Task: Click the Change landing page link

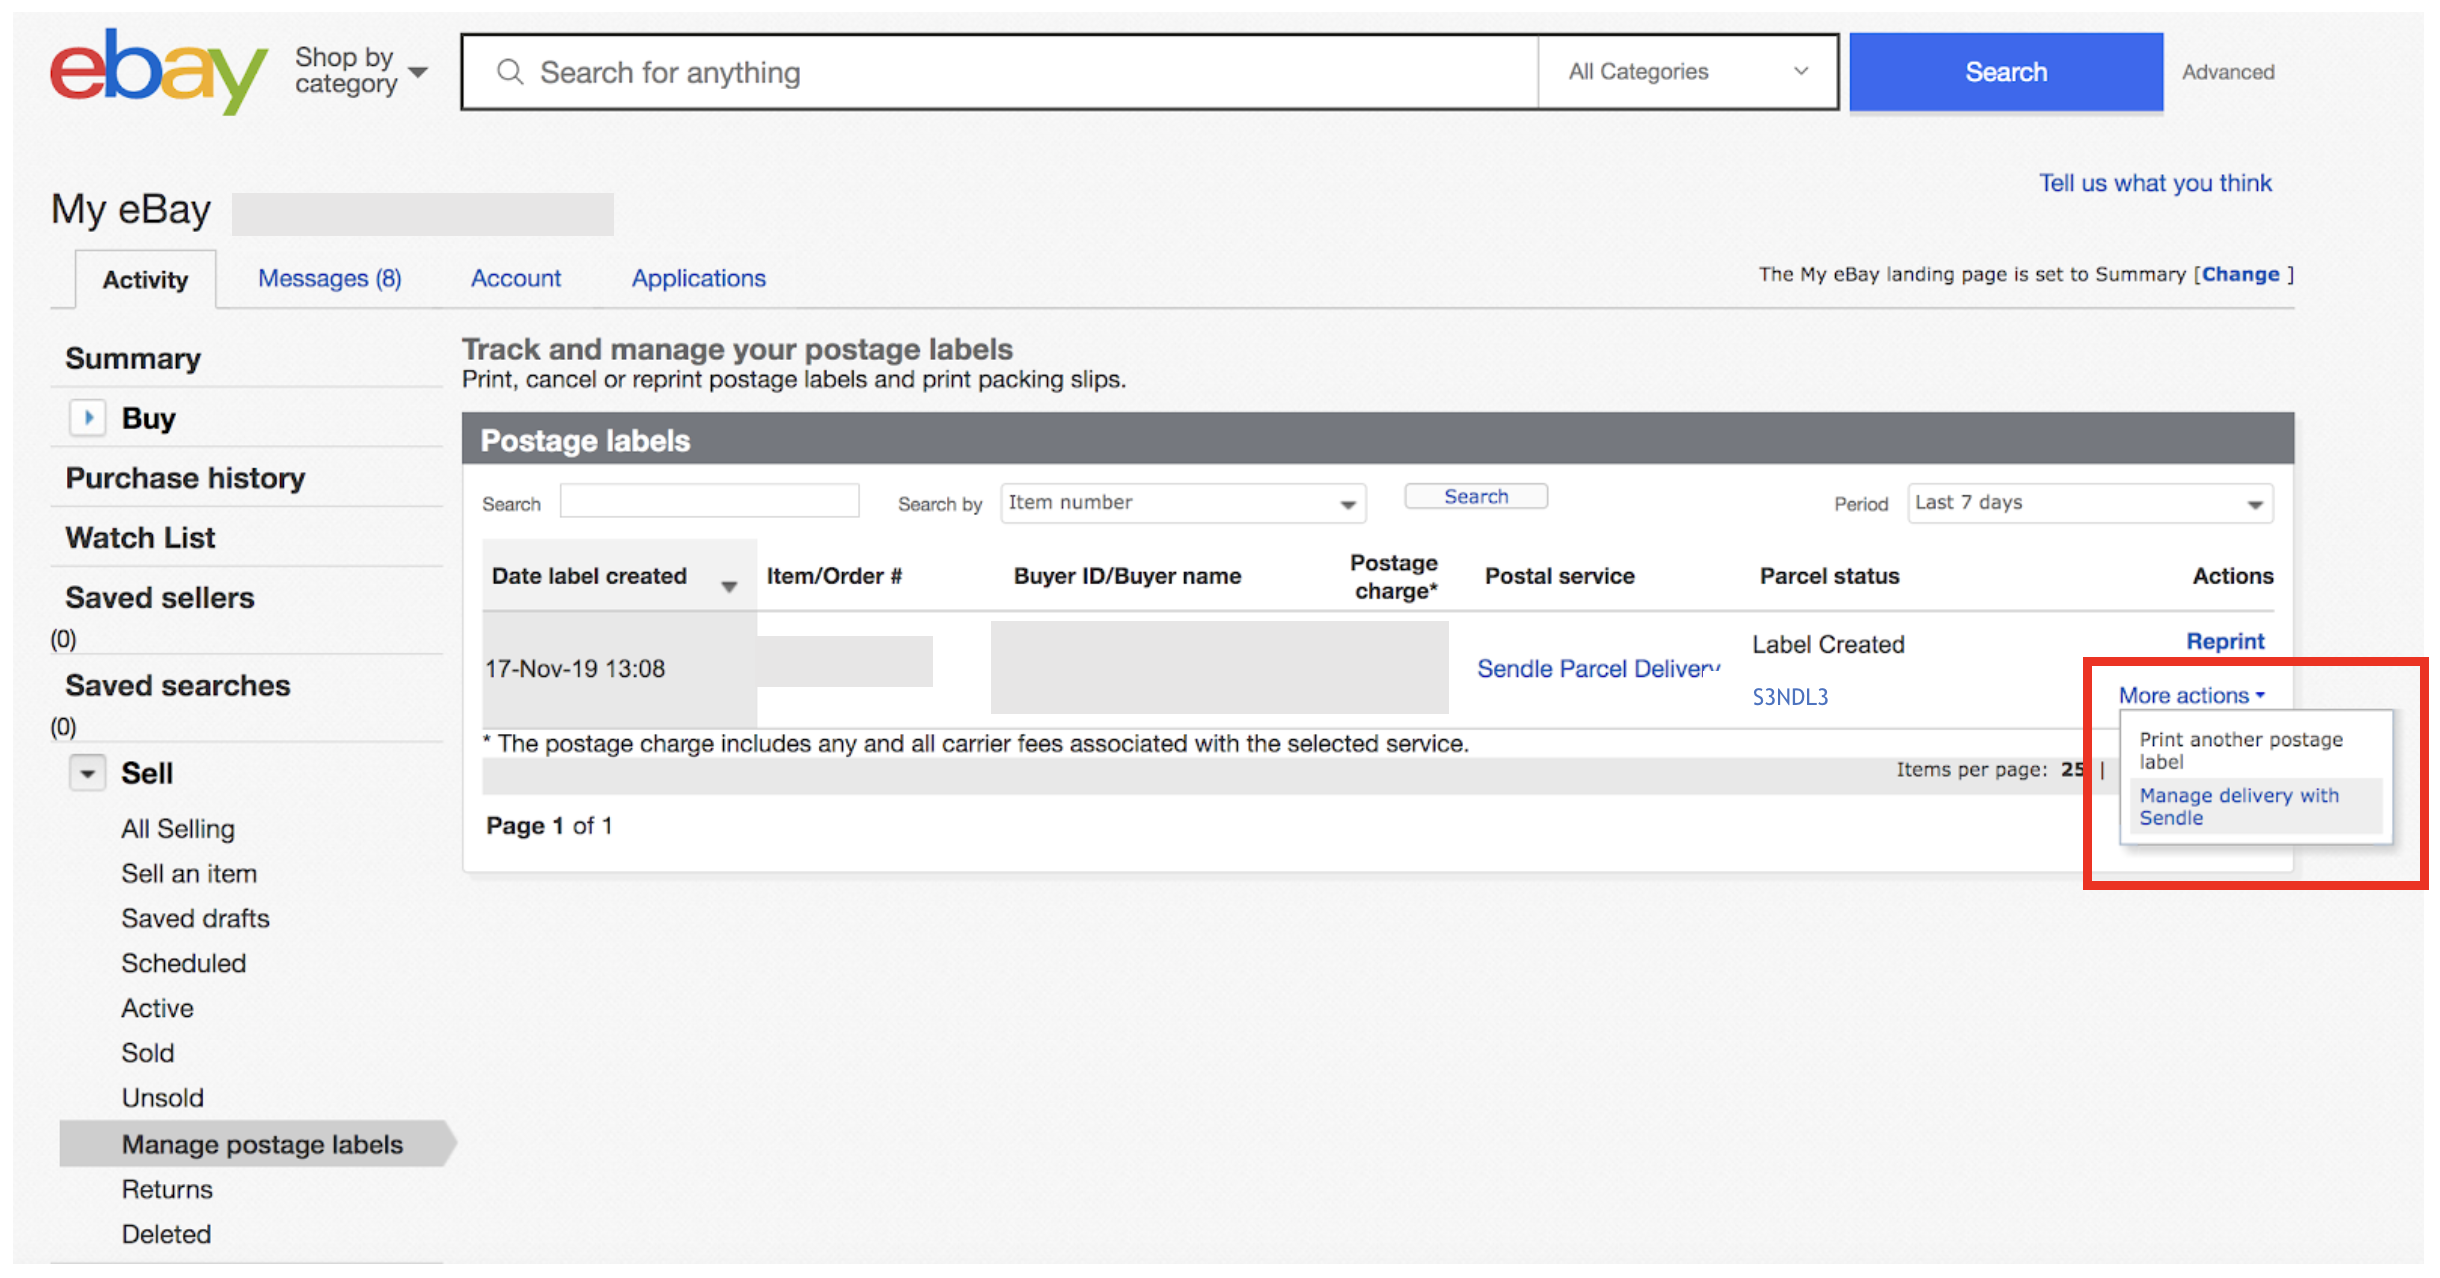Action: [x=2240, y=274]
